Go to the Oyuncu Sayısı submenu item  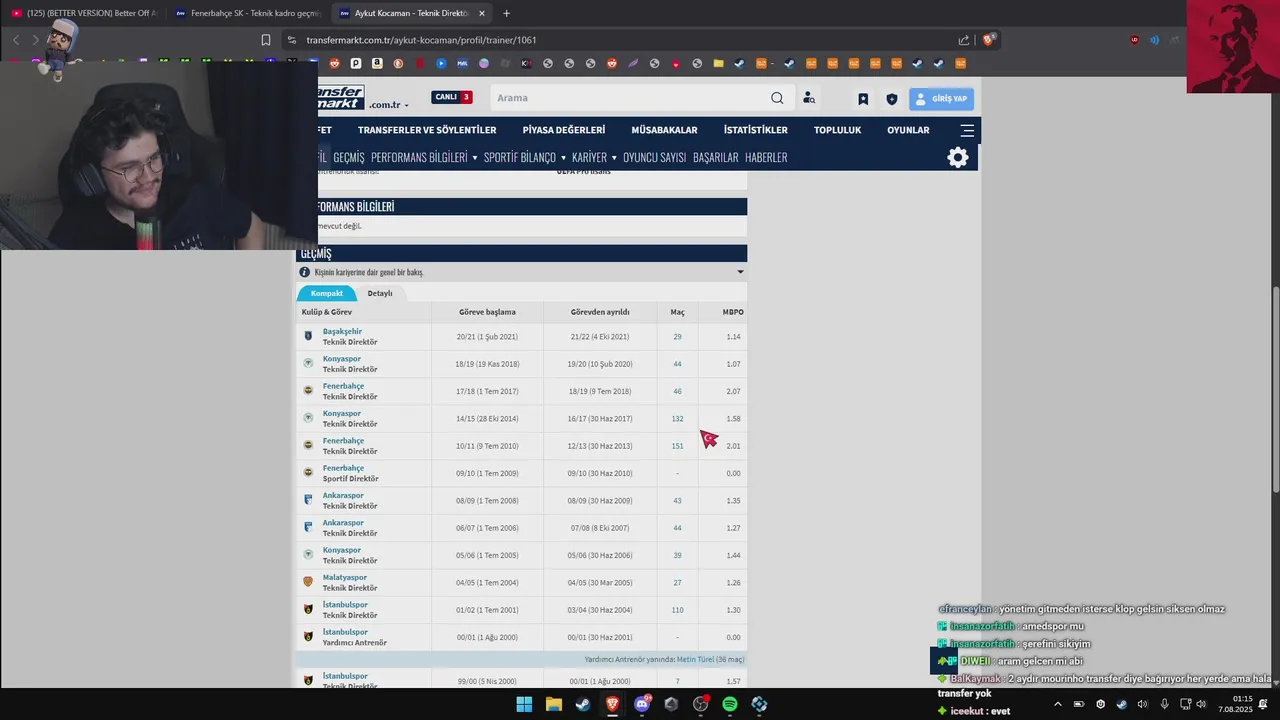pos(655,157)
